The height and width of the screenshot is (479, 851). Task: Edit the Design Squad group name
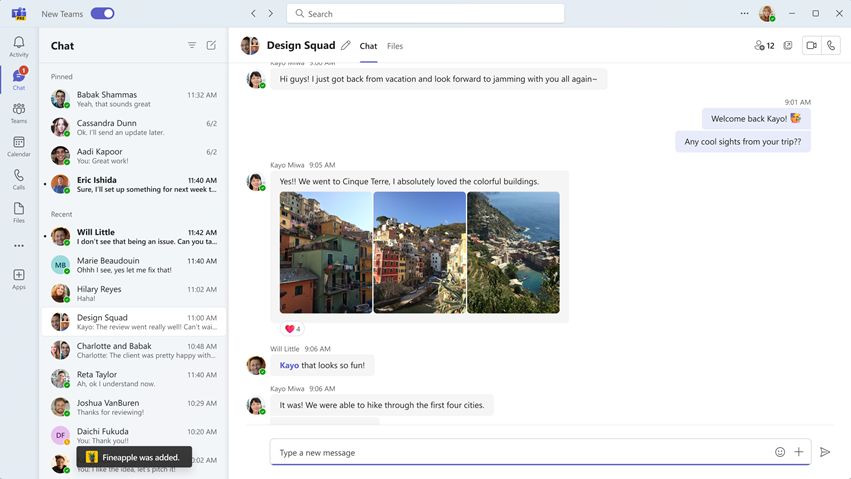coord(346,46)
